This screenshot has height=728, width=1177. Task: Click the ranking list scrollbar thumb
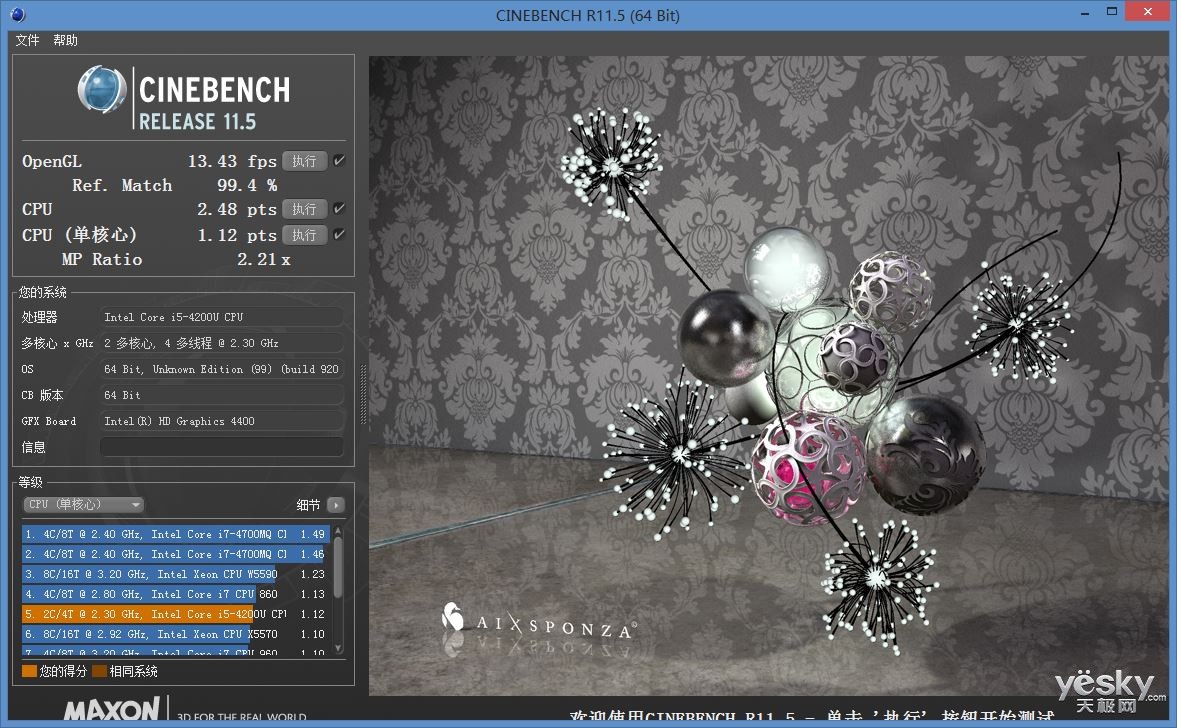pyautogui.click(x=338, y=567)
